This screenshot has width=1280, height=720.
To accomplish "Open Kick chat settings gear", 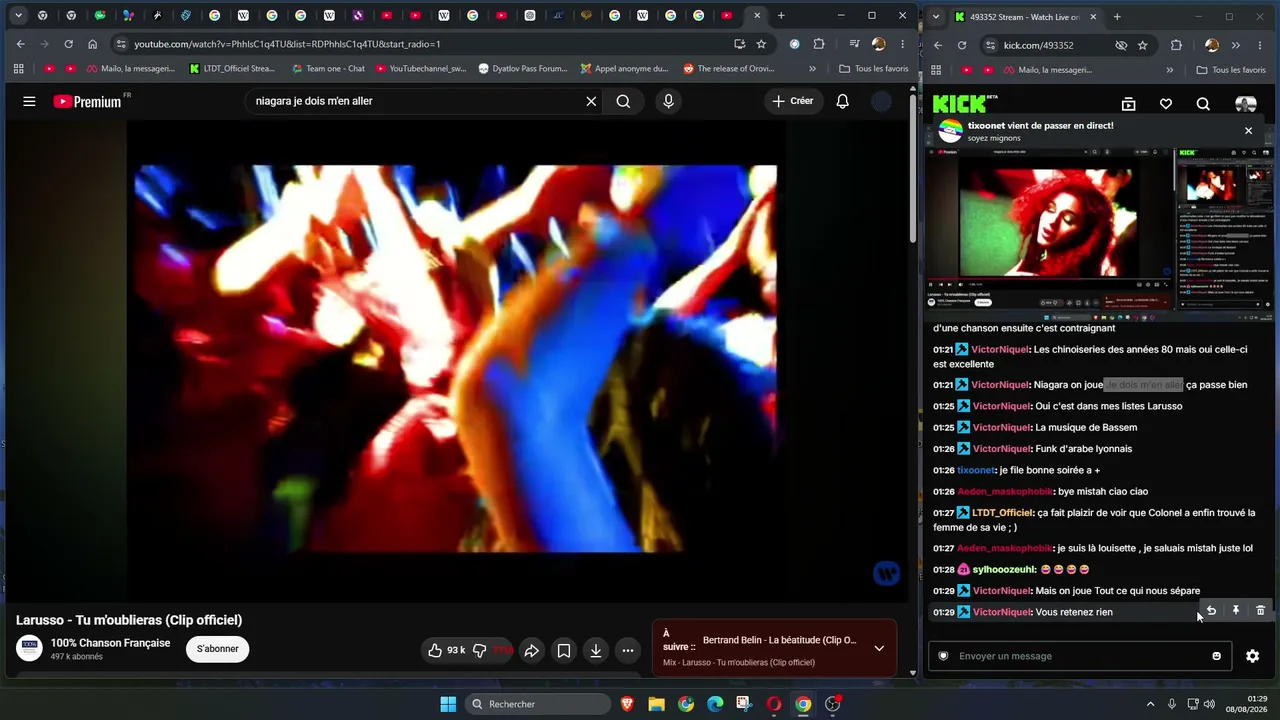I will point(1252,656).
